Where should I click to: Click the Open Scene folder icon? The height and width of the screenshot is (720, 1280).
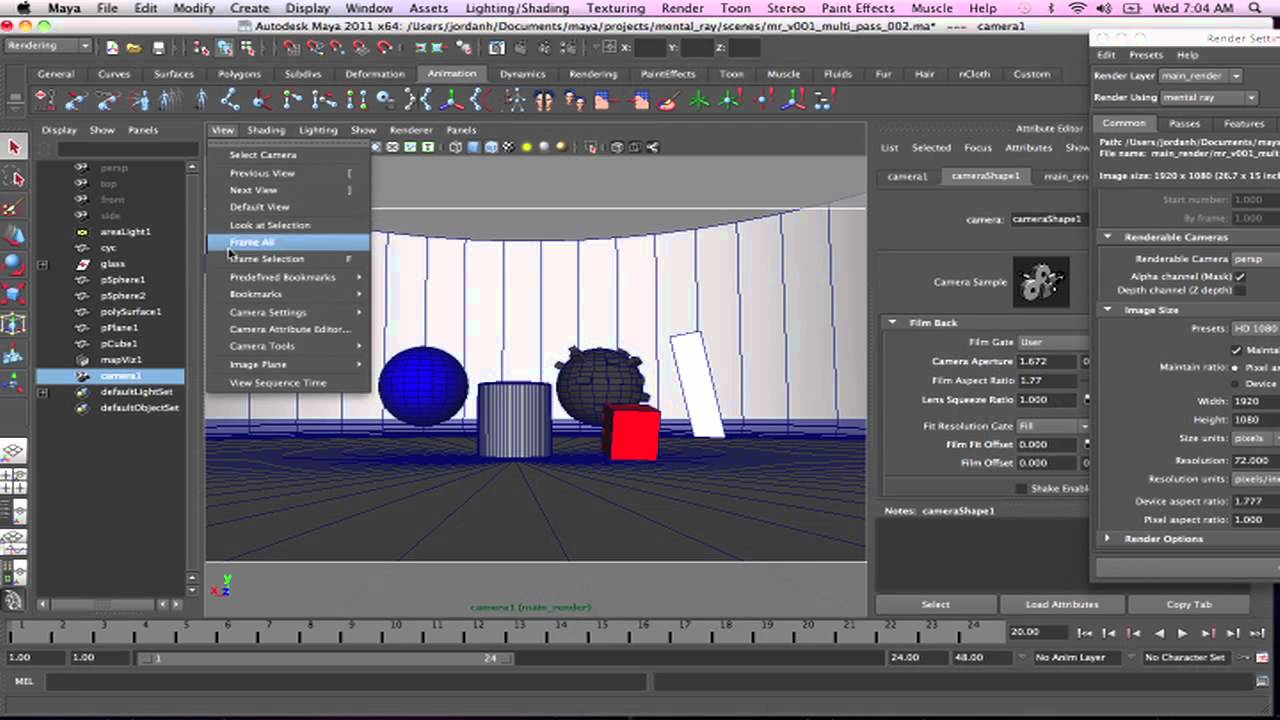point(135,47)
